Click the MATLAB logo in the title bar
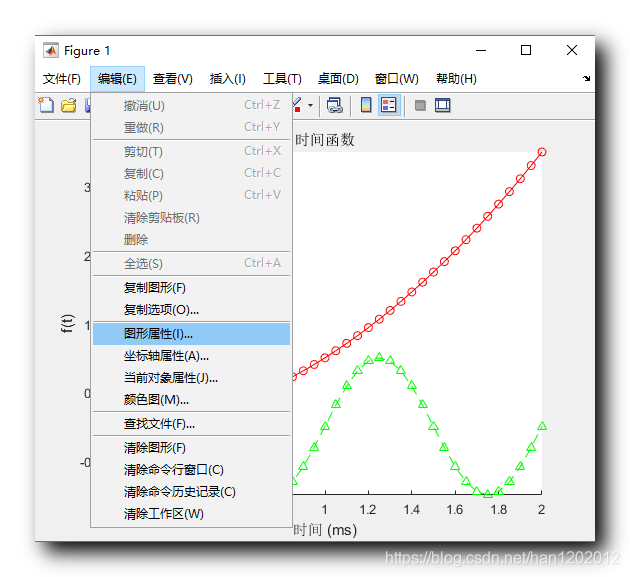Viewport: 630px width, 577px height. 51,51
